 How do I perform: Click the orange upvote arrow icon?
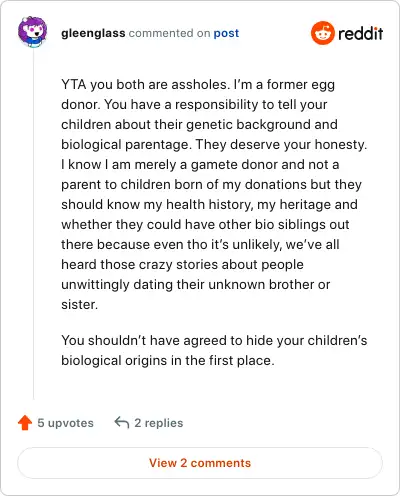[25, 423]
